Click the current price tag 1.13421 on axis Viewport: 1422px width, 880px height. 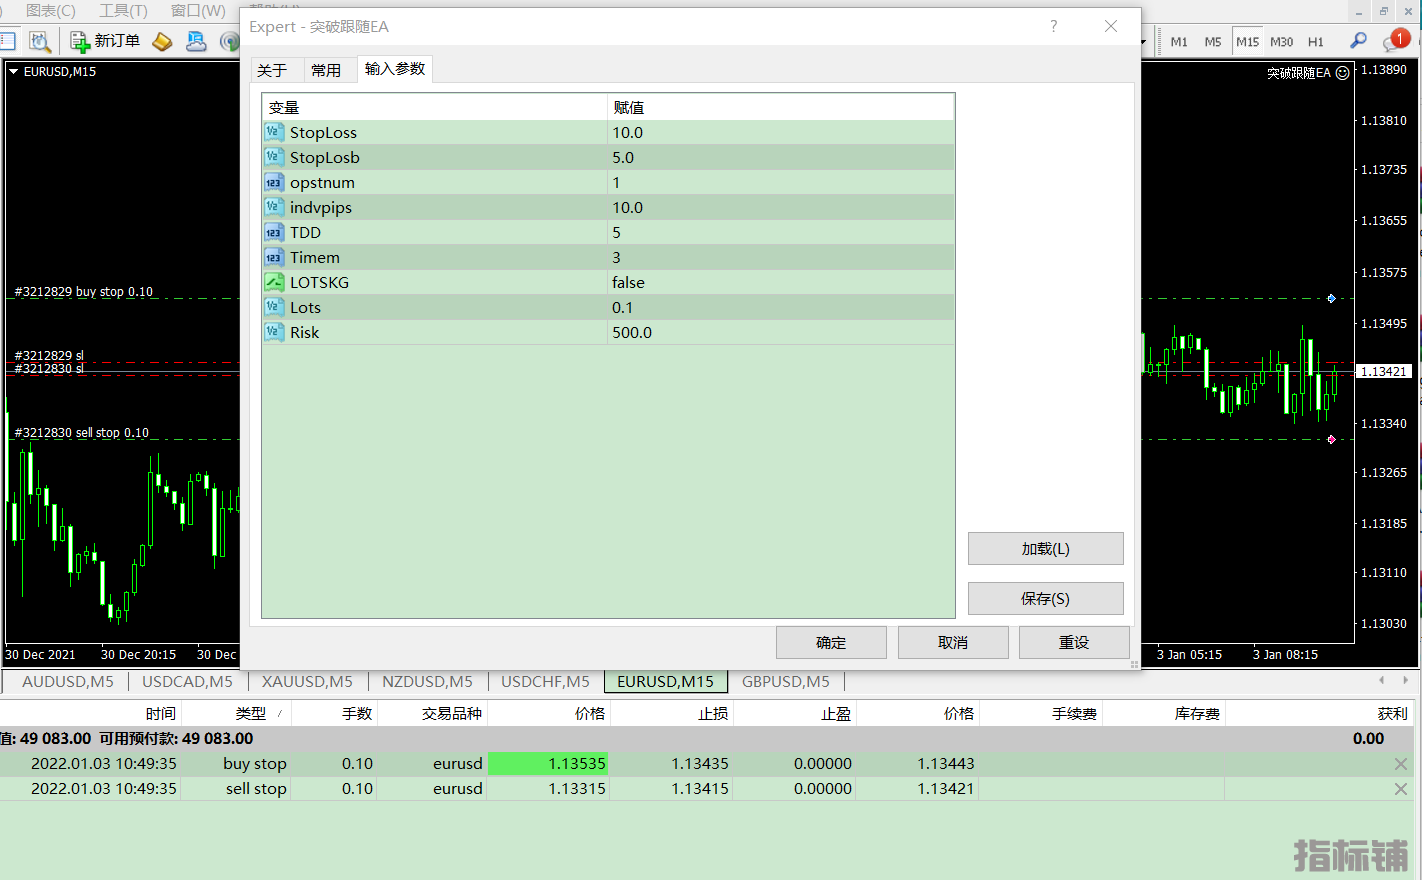tap(1384, 371)
